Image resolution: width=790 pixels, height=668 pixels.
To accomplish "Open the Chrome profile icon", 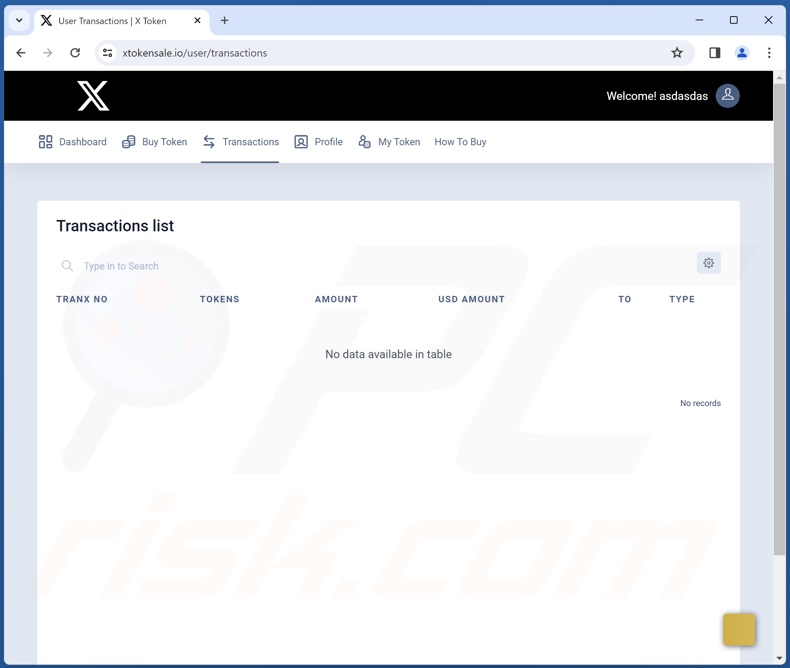I will tap(742, 53).
